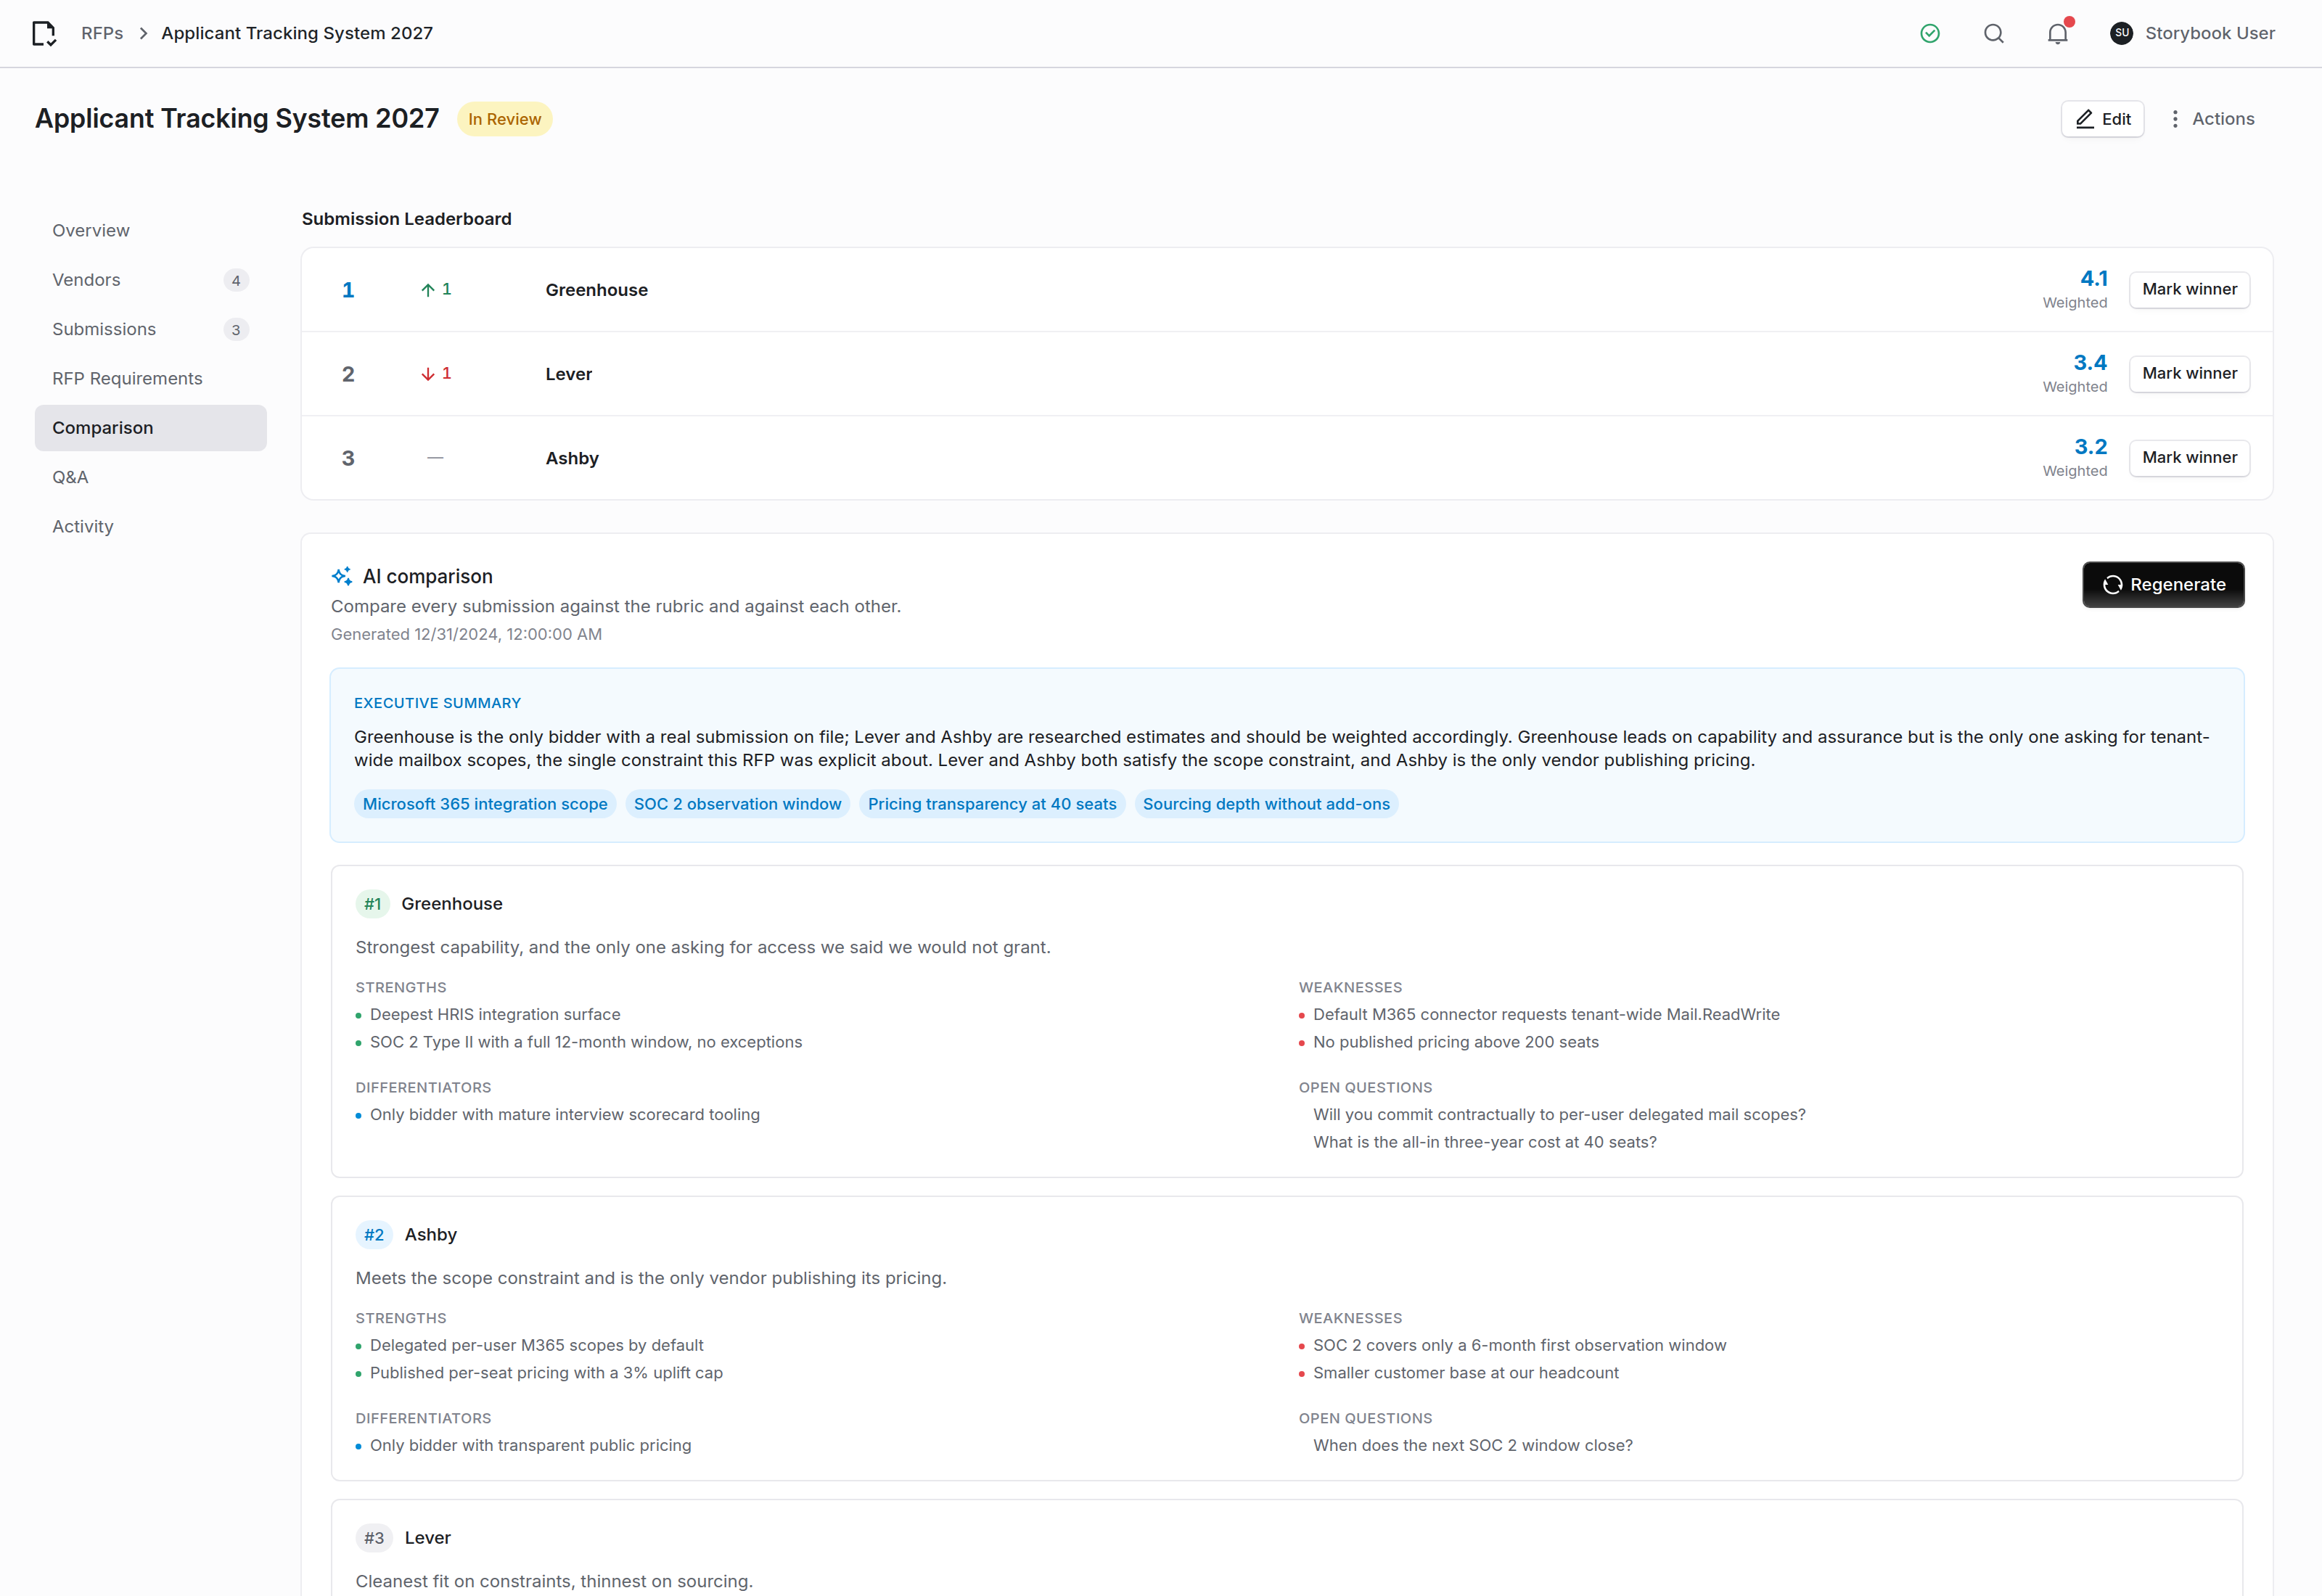2322x1596 pixels.
Task: Mark Lever as winner
Action: click(x=2189, y=373)
